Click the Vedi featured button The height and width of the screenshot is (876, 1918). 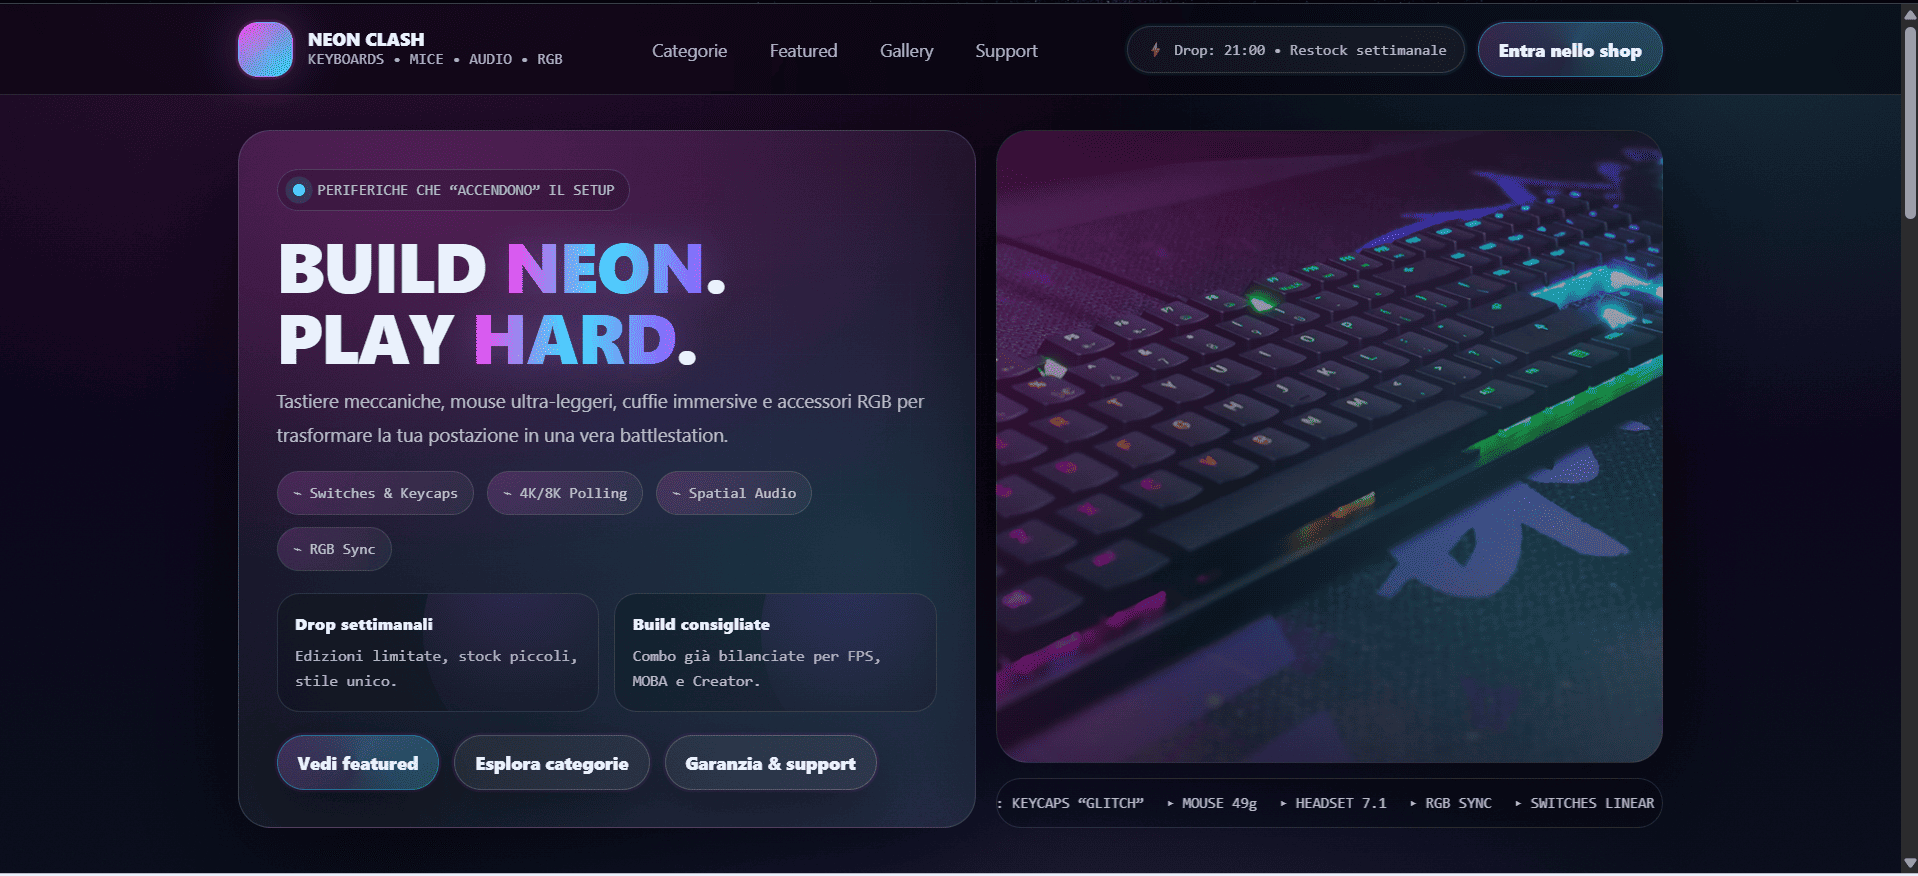358,763
